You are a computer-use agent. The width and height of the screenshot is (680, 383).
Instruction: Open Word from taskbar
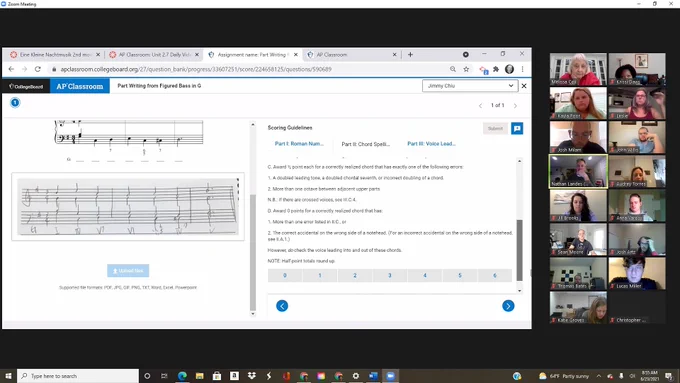point(373,376)
